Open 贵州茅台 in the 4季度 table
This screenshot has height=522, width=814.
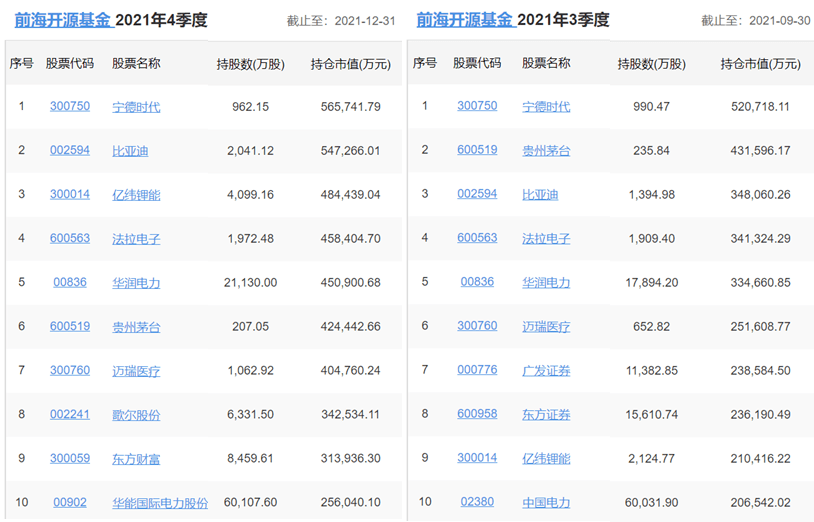tap(136, 327)
